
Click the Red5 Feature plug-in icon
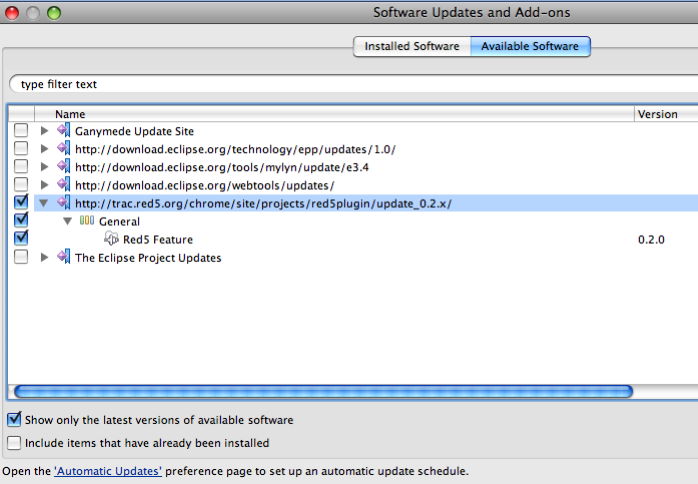coord(111,239)
